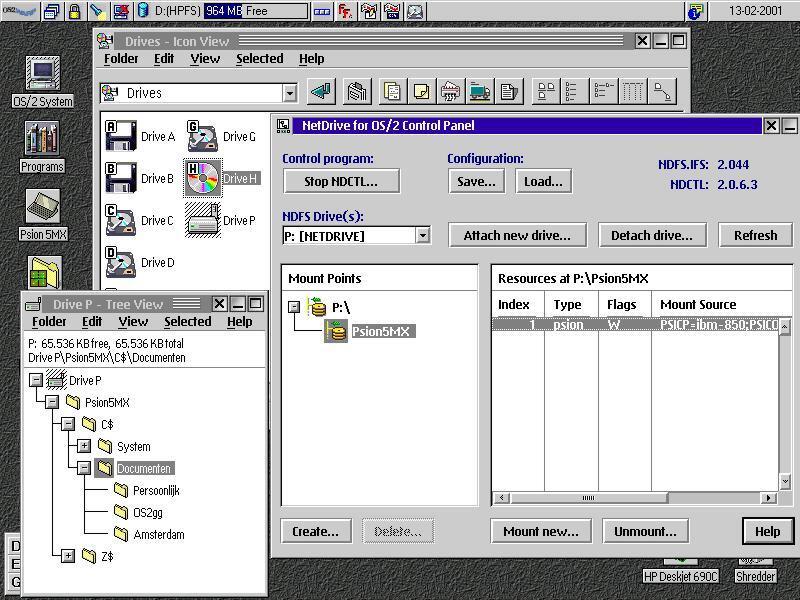Open the NDFS Drive(s) dropdown list

click(x=422, y=236)
